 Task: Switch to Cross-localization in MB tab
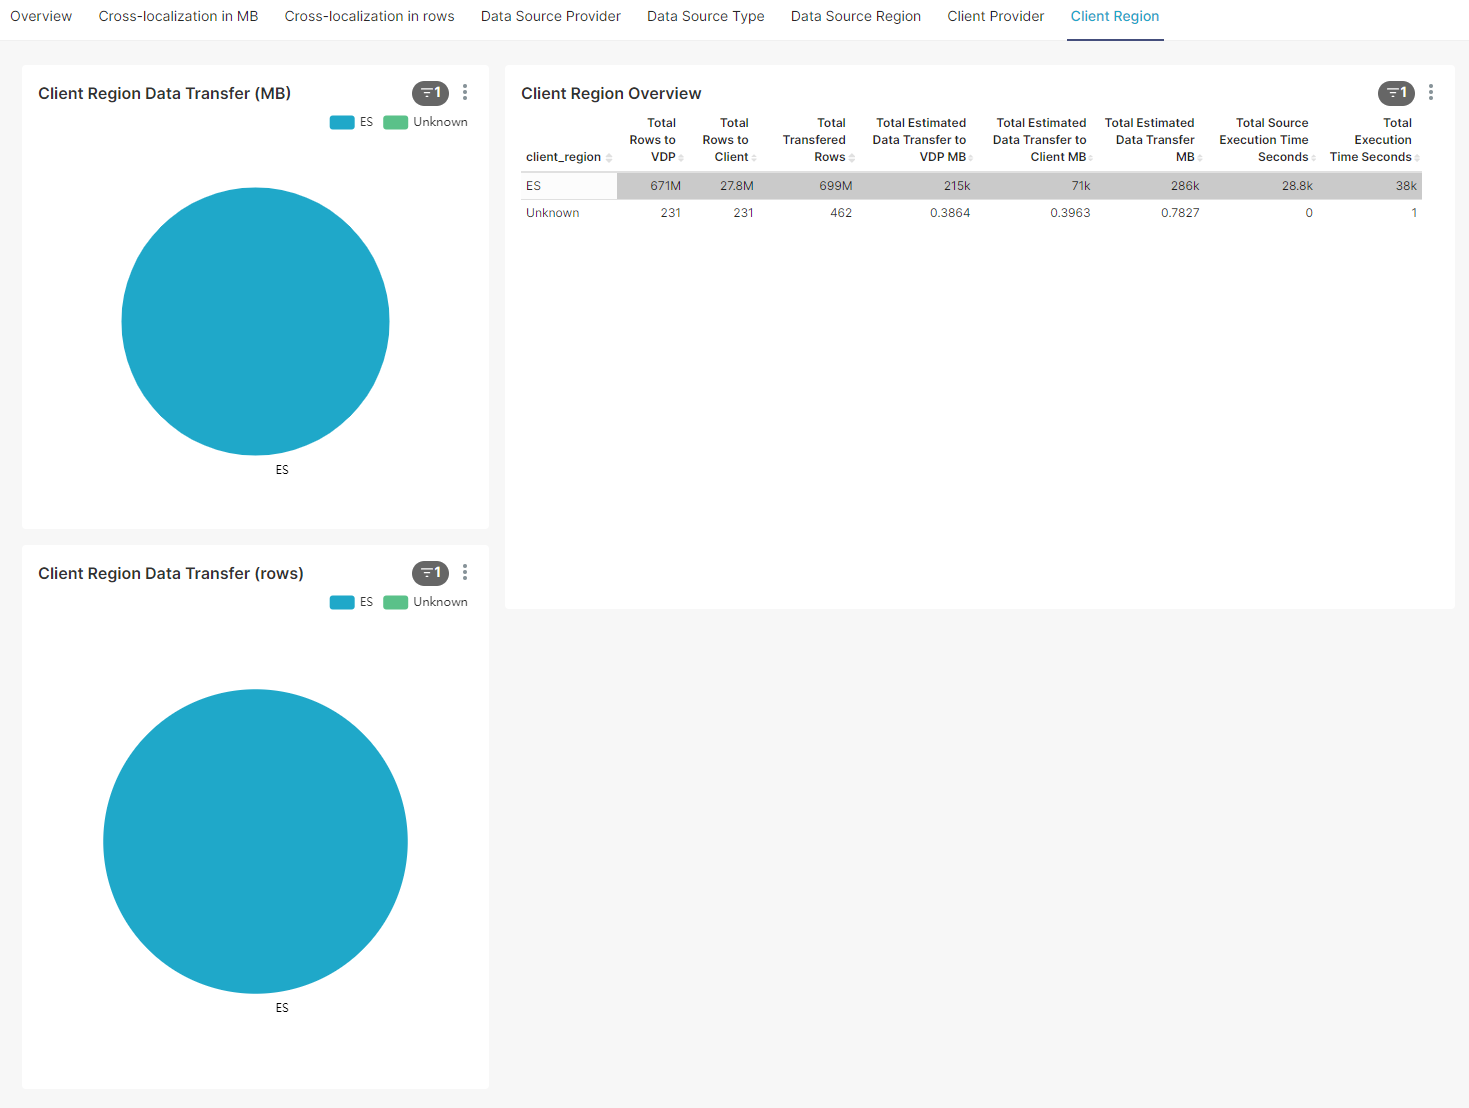[178, 16]
